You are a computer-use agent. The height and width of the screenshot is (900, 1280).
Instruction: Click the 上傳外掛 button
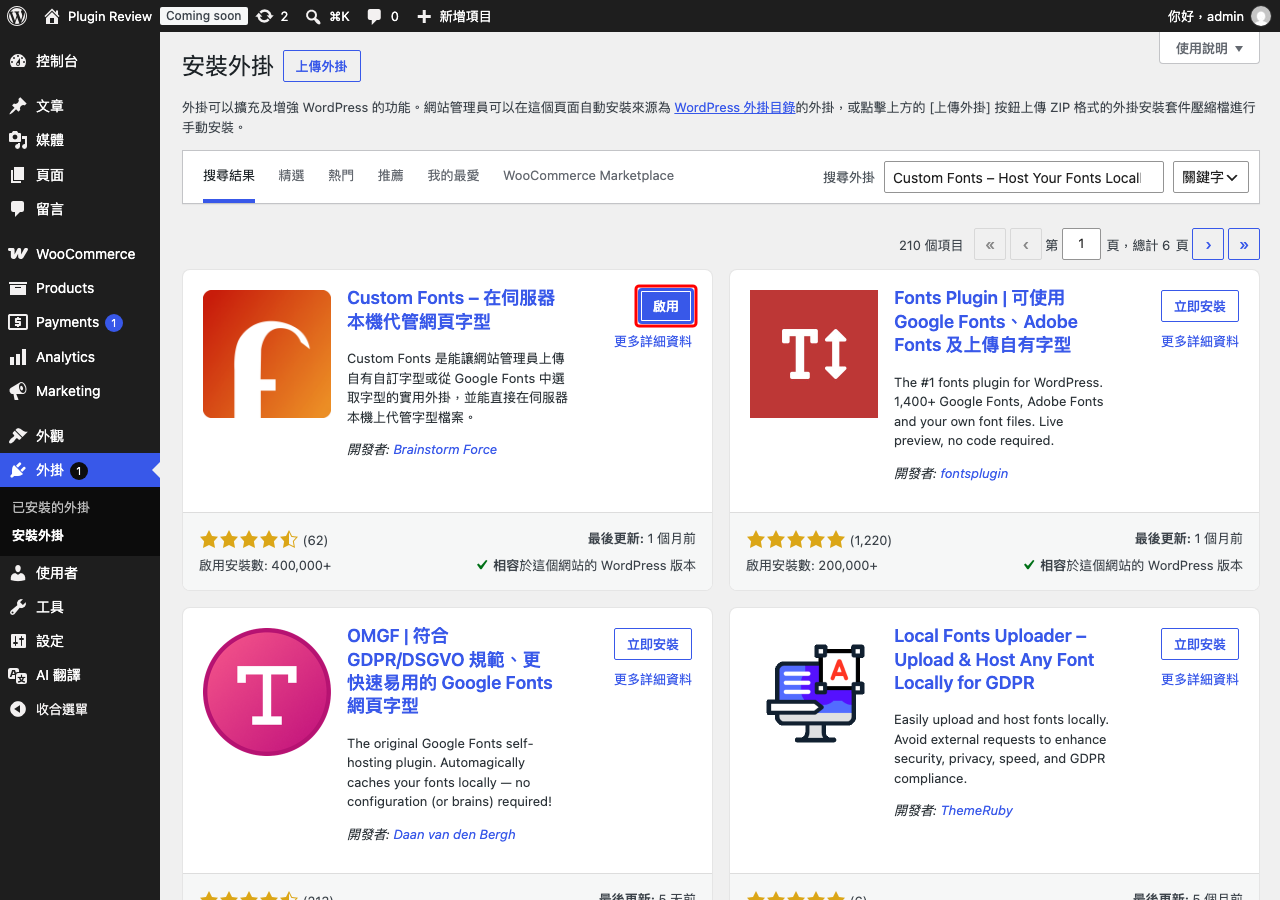click(x=322, y=66)
